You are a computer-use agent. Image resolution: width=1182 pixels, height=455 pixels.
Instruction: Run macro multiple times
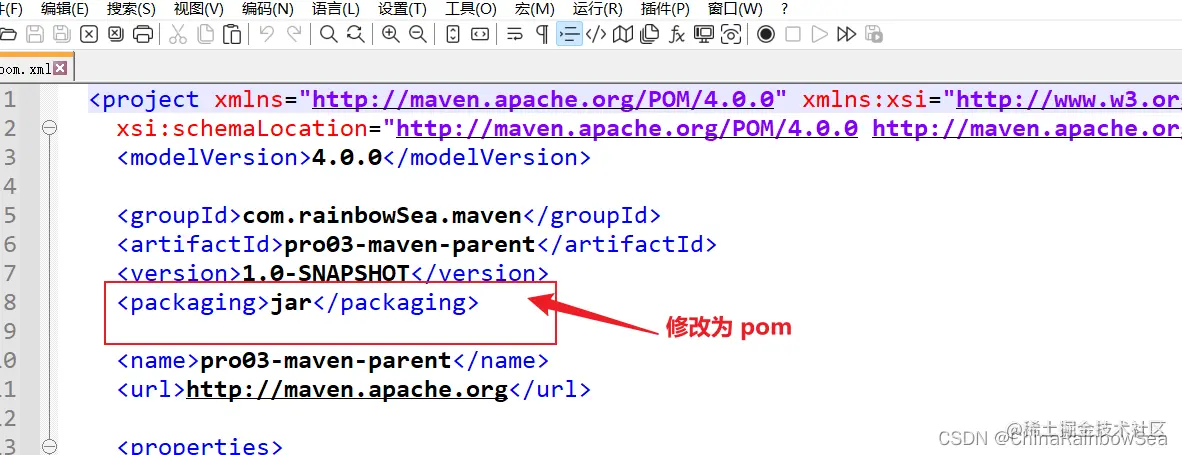pyautogui.click(x=847, y=35)
